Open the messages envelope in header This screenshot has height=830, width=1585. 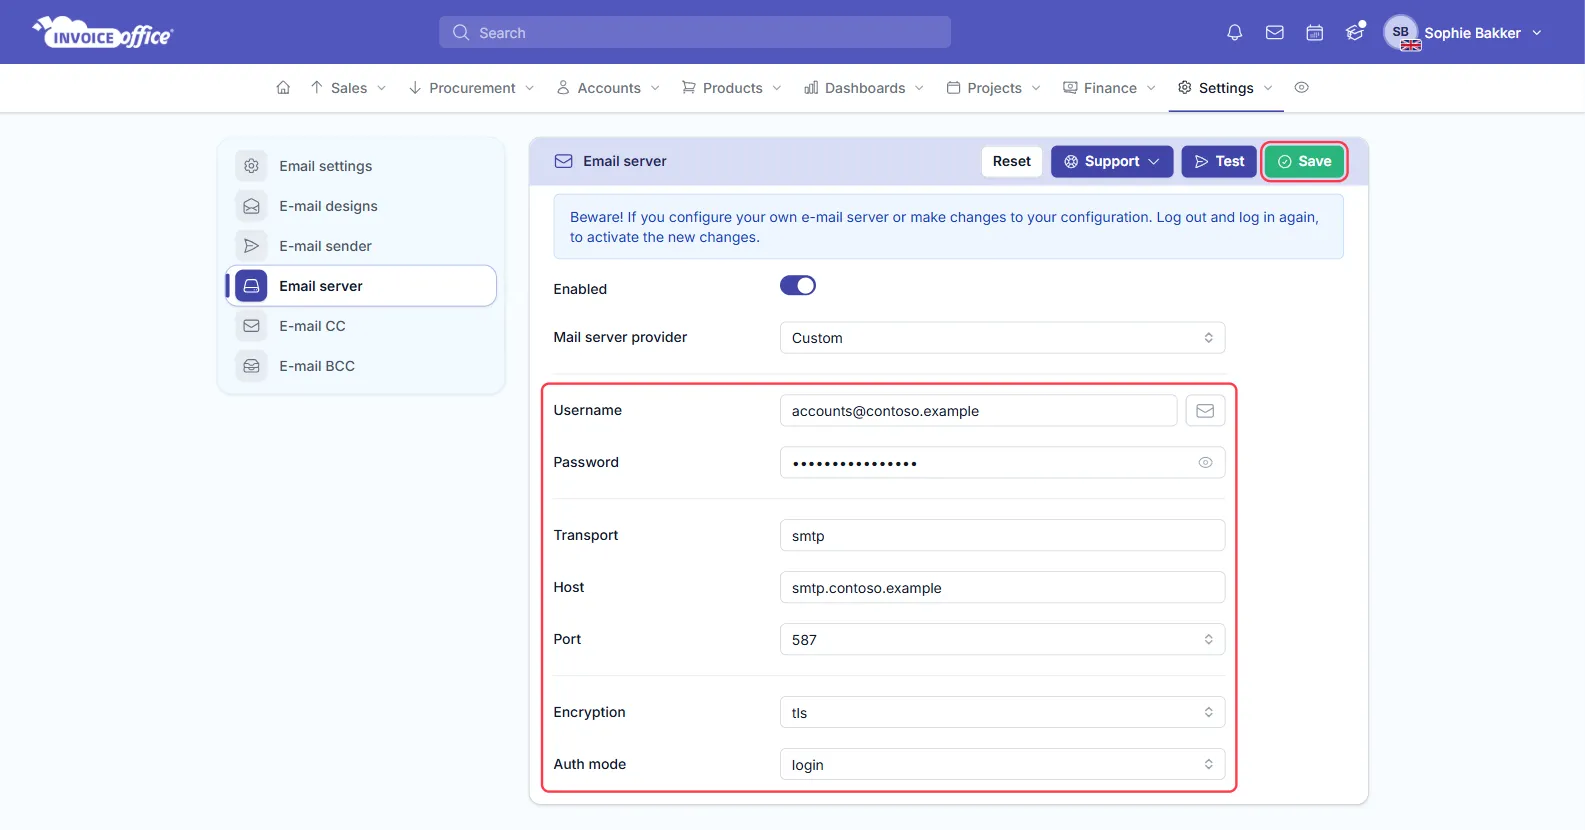tap(1275, 33)
